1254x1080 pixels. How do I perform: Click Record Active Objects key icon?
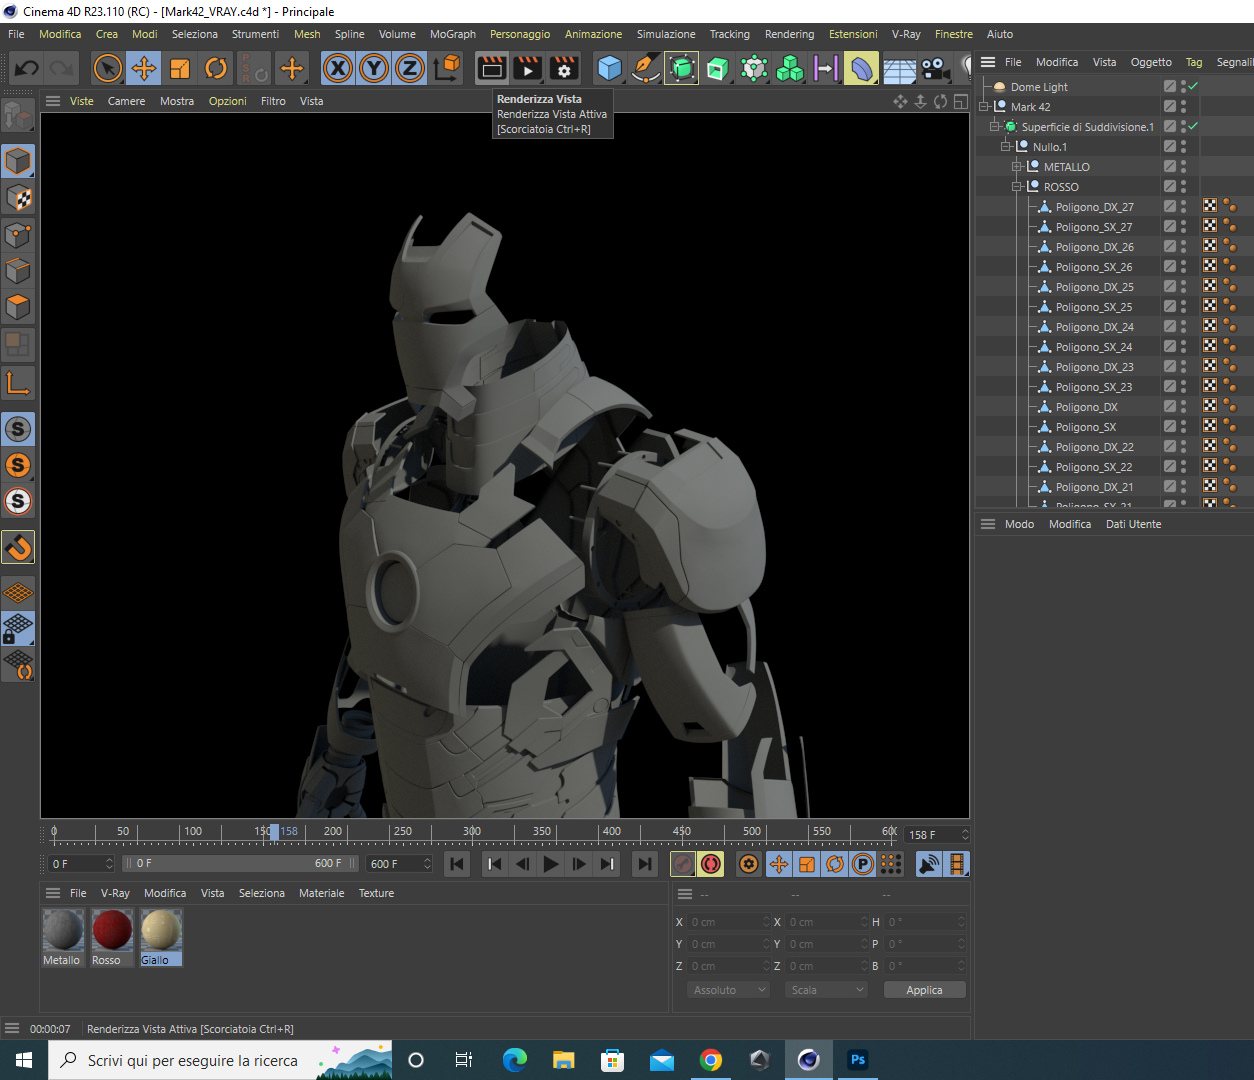click(x=683, y=864)
